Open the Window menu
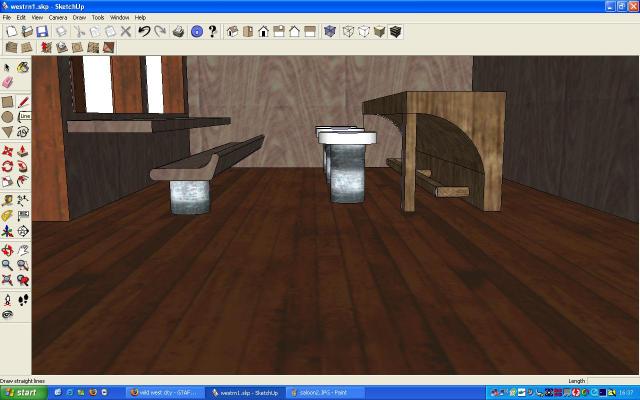The width and height of the screenshot is (640, 400). [x=119, y=17]
